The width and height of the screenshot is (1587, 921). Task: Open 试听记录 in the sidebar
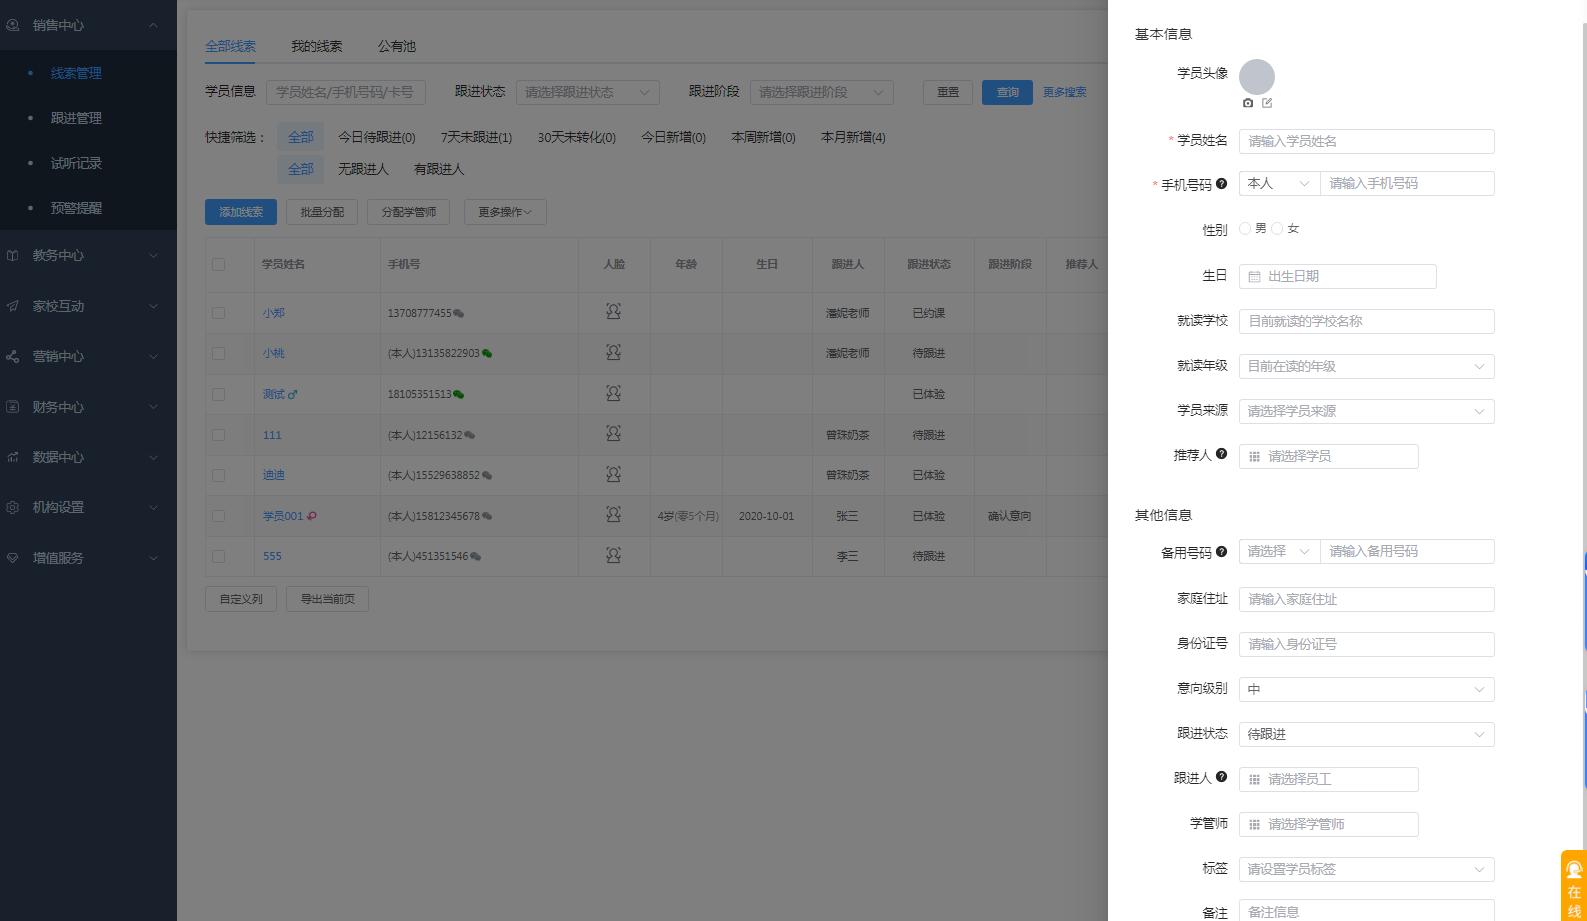click(x=76, y=163)
